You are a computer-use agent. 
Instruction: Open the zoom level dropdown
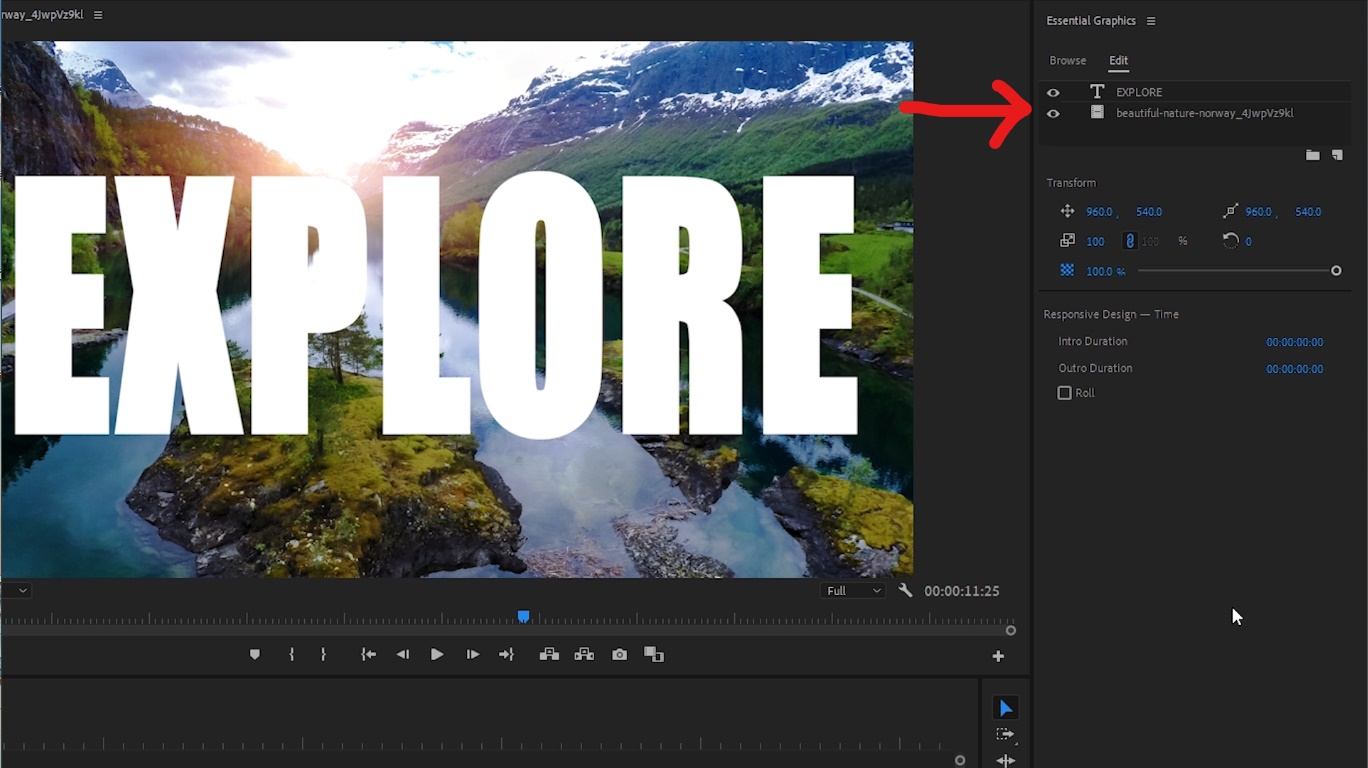click(x=16, y=591)
